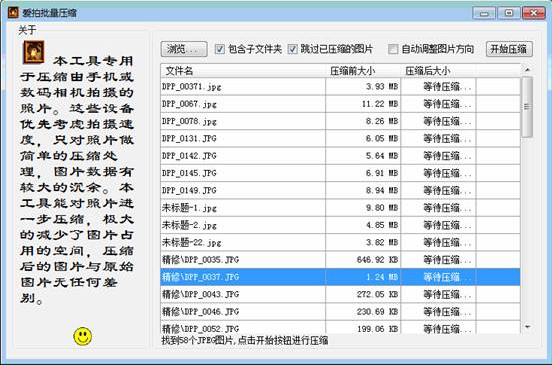This screenshot has height=365, width=552.
Task: Select the DPP_0142.JPG file
Action: click(x=340, y=156)
